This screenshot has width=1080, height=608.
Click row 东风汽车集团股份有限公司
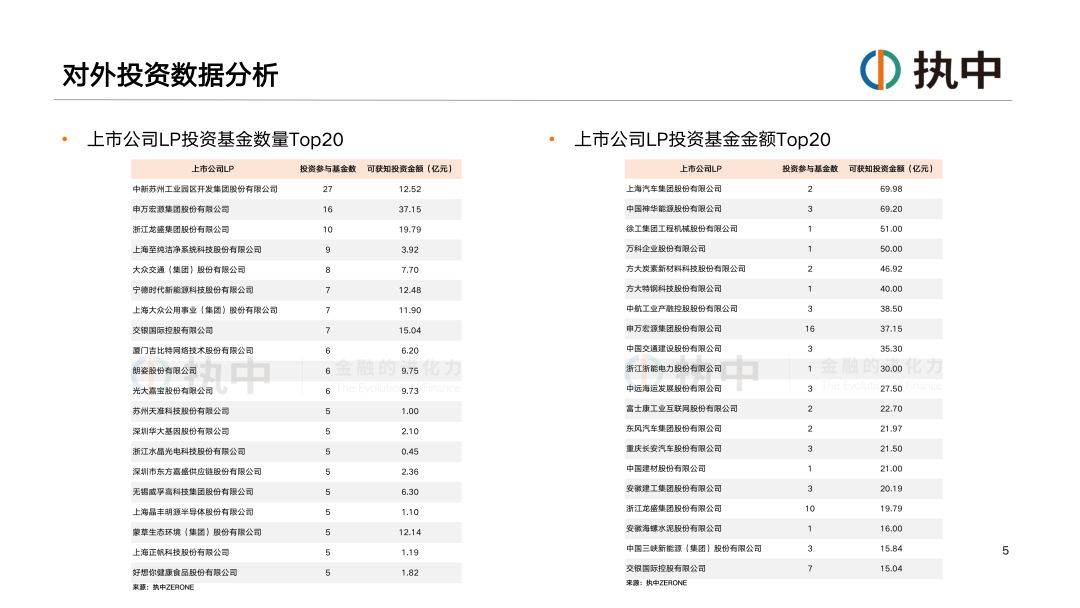(783, 428)
